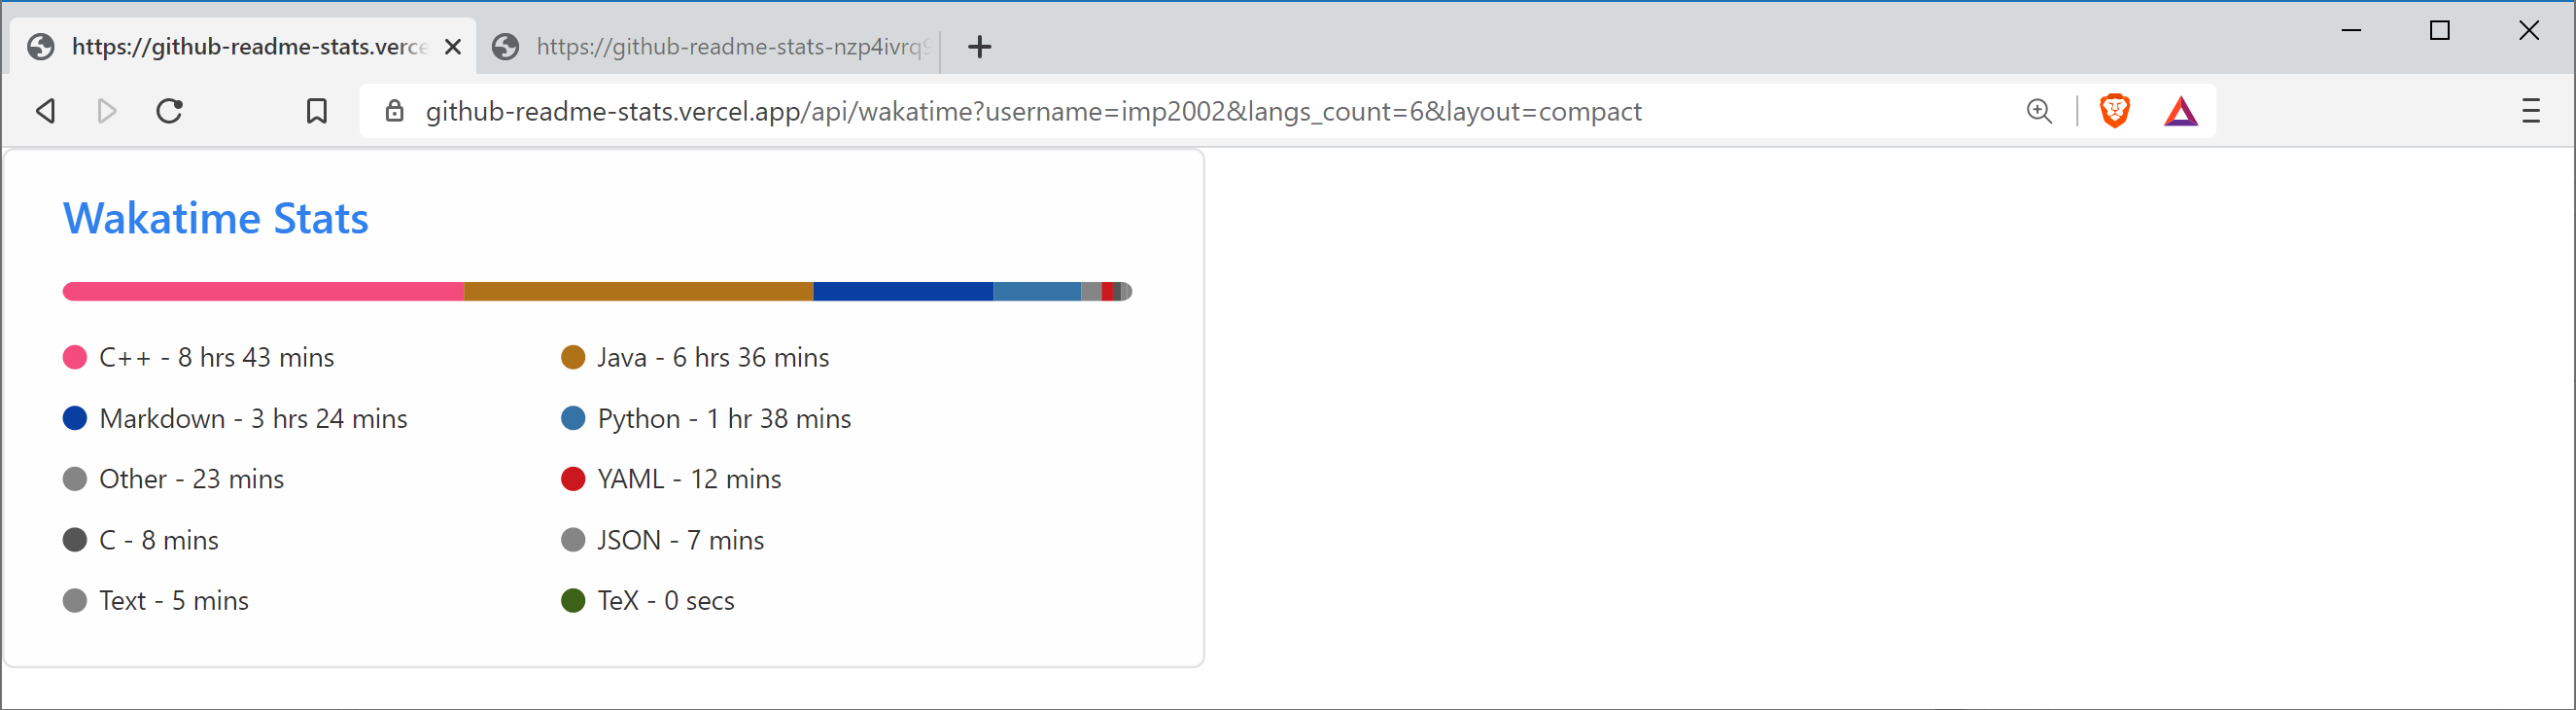Click 'C - 8 mins' text
Image resolution: width=2576 pixels, height=710 pixels.
159,540
